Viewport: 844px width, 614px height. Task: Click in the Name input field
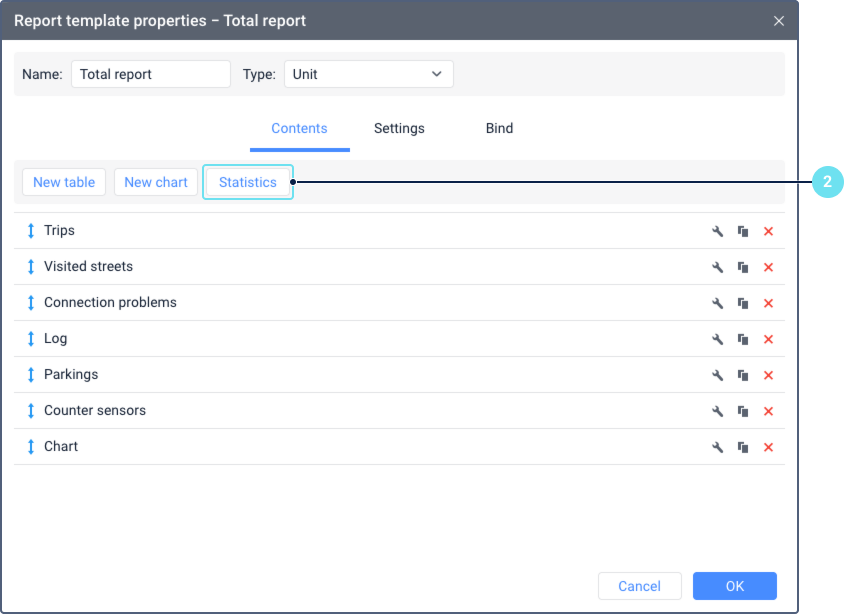coord(151,74)
